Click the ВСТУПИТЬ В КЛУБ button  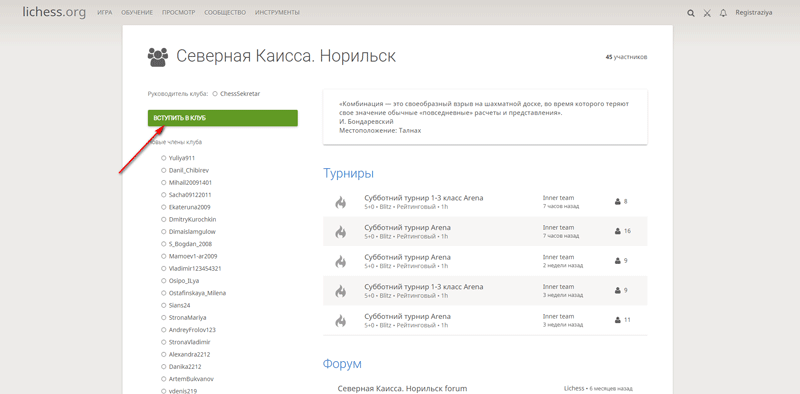pyautogui.click(x=222, y=118)
